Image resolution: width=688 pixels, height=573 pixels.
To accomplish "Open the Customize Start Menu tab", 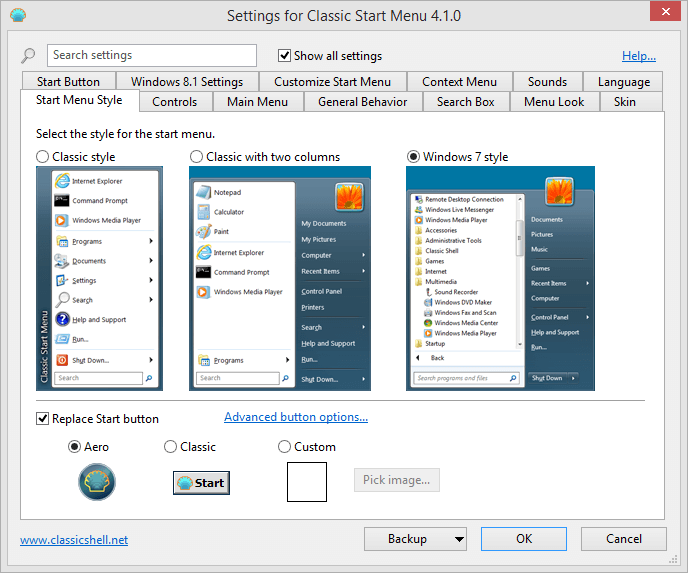I will (x=333, y=82).
